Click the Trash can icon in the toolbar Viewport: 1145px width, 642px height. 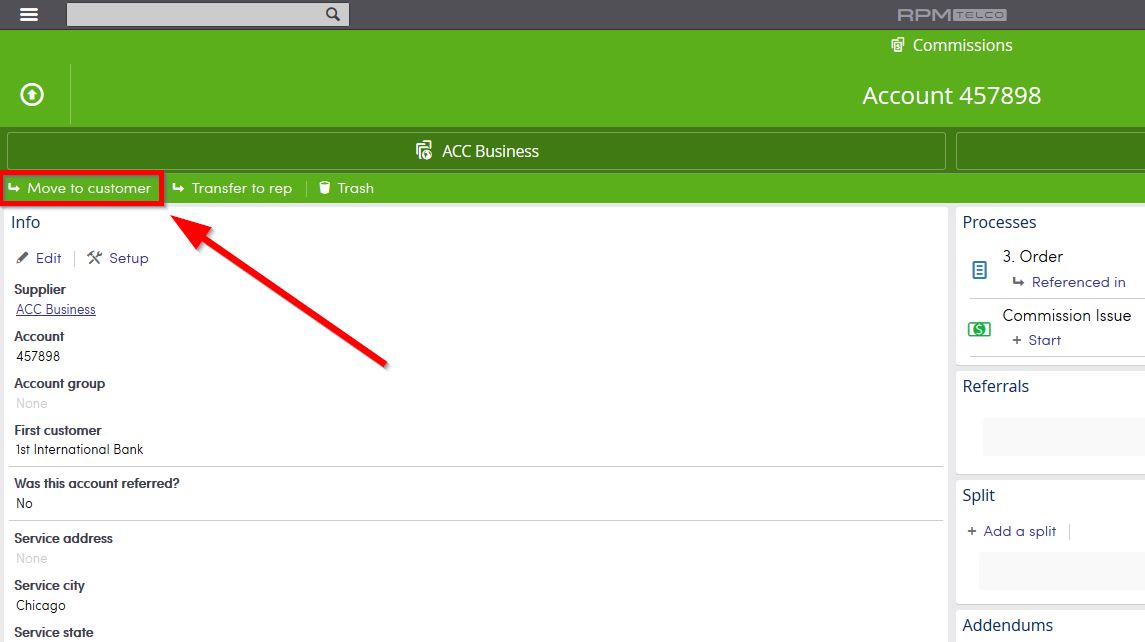(323, 187)
